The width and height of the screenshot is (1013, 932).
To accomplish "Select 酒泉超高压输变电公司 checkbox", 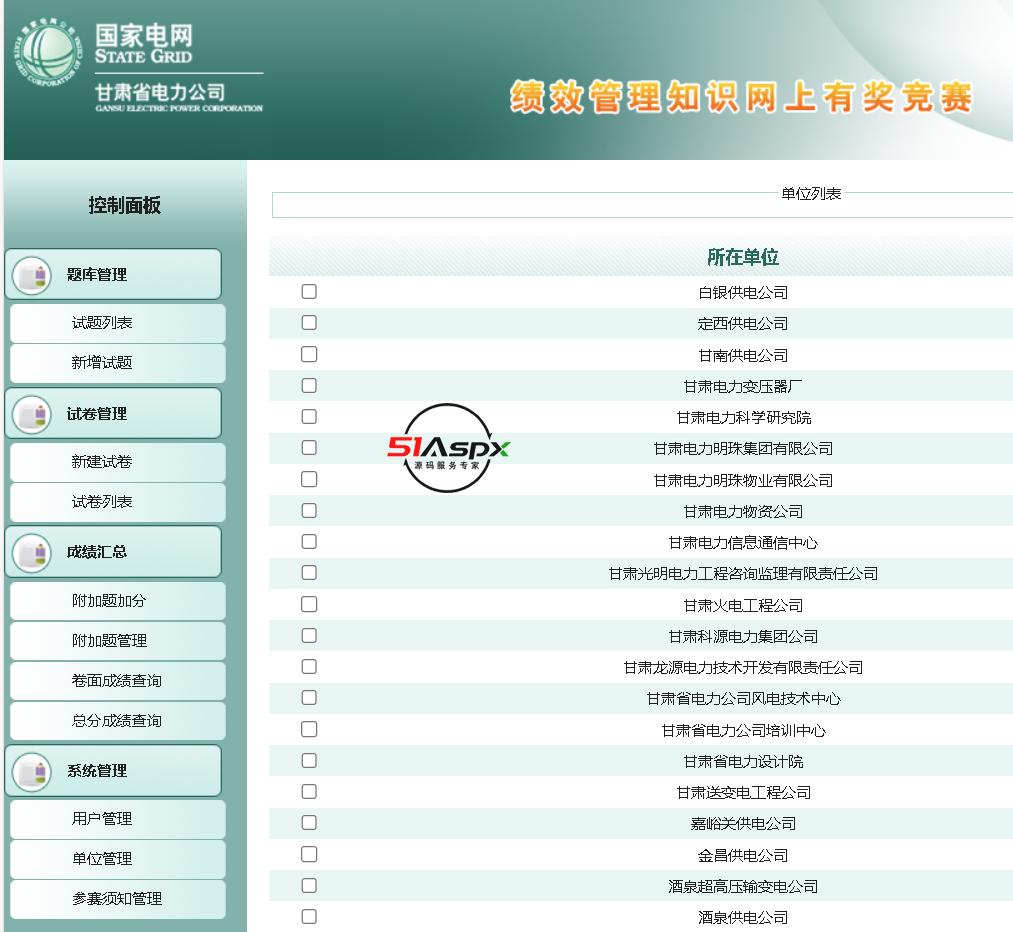I will (309, 885).
